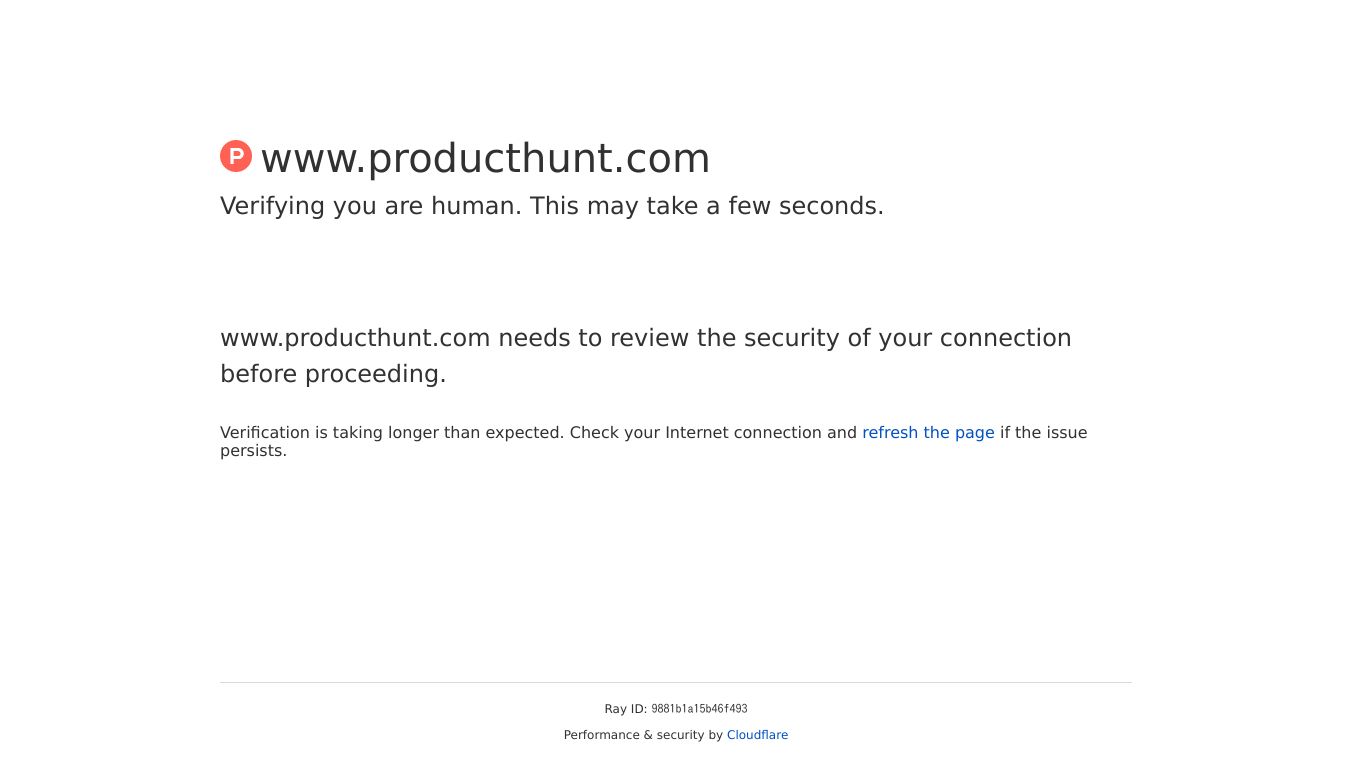Click the "before proceeding." text line

click(333, 374)
